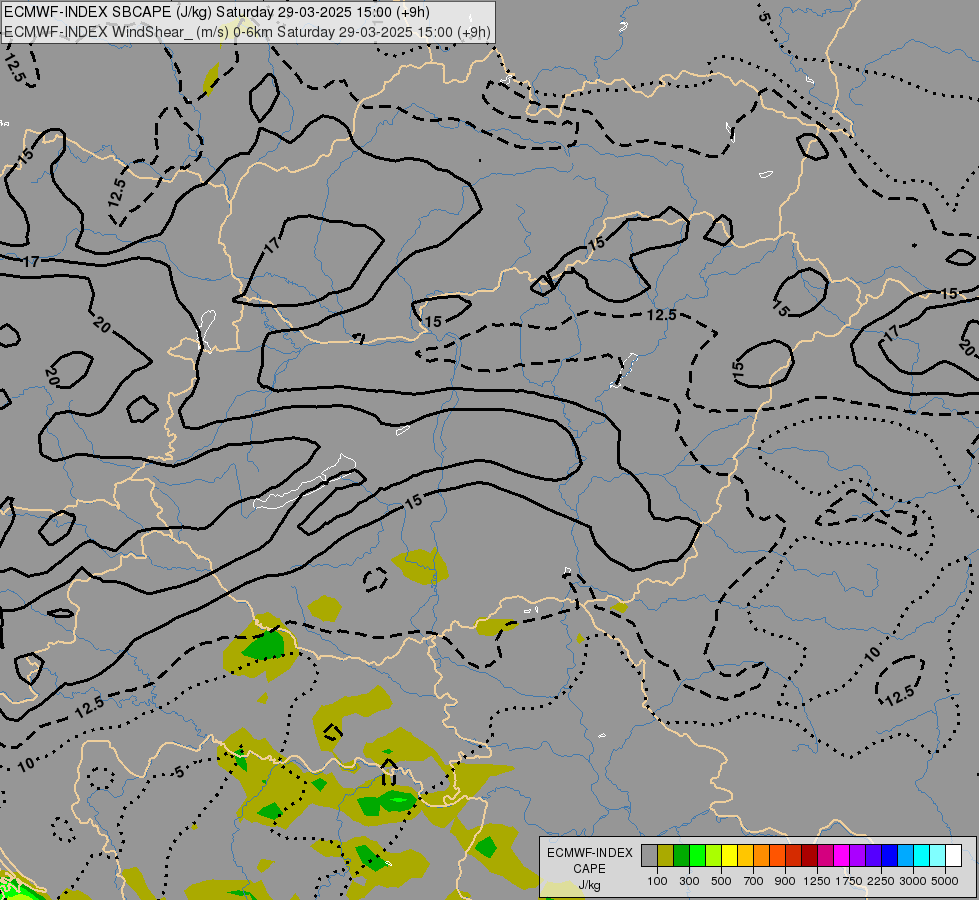Click the CAPE label in the legend
The height and width of the screenshot is (900, 979).
589,869
